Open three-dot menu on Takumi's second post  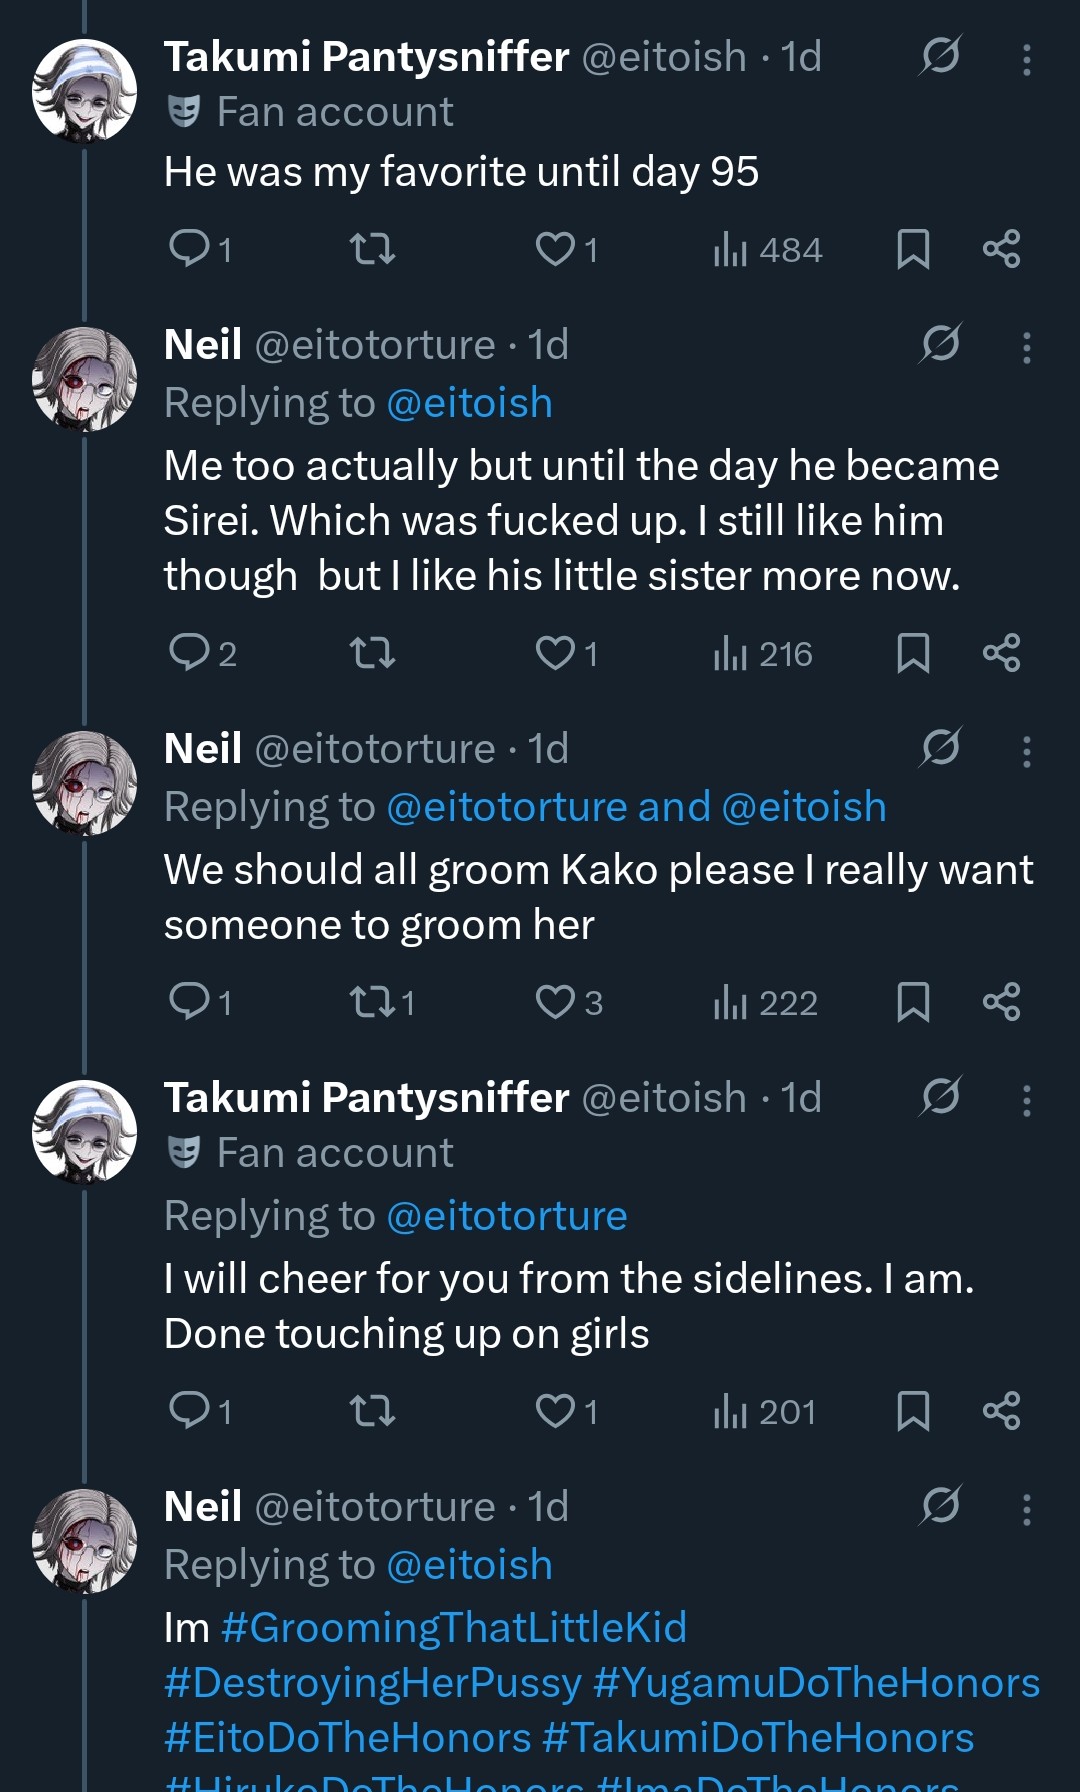pos(1026,1101)
